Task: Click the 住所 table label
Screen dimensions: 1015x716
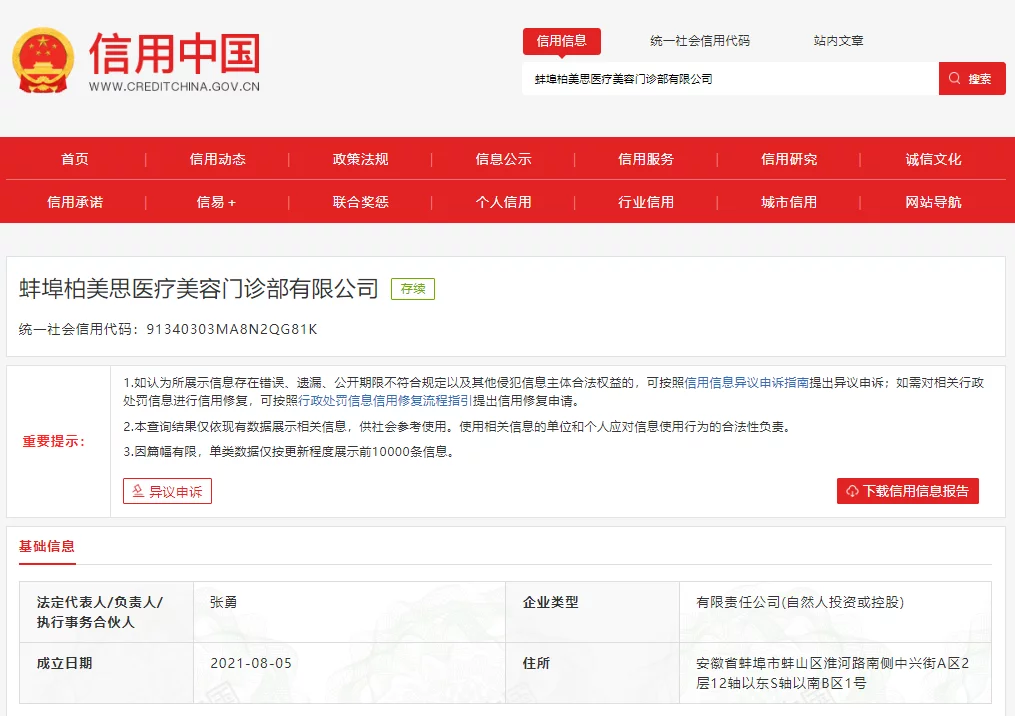Action: tap(537, 664)
